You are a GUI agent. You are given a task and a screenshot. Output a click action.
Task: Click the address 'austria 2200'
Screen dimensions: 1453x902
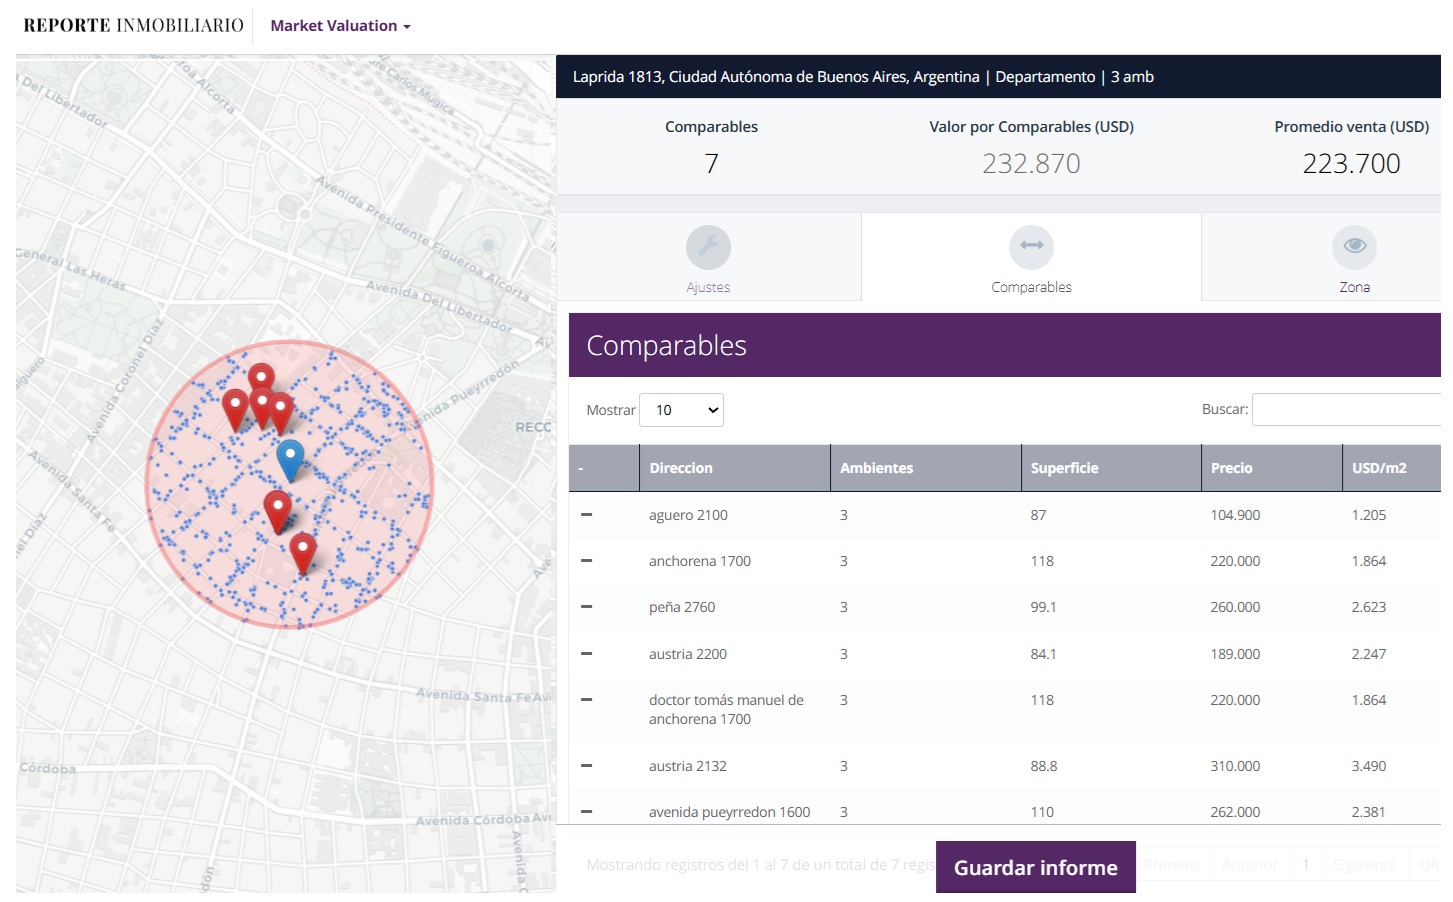click(688, 654)
